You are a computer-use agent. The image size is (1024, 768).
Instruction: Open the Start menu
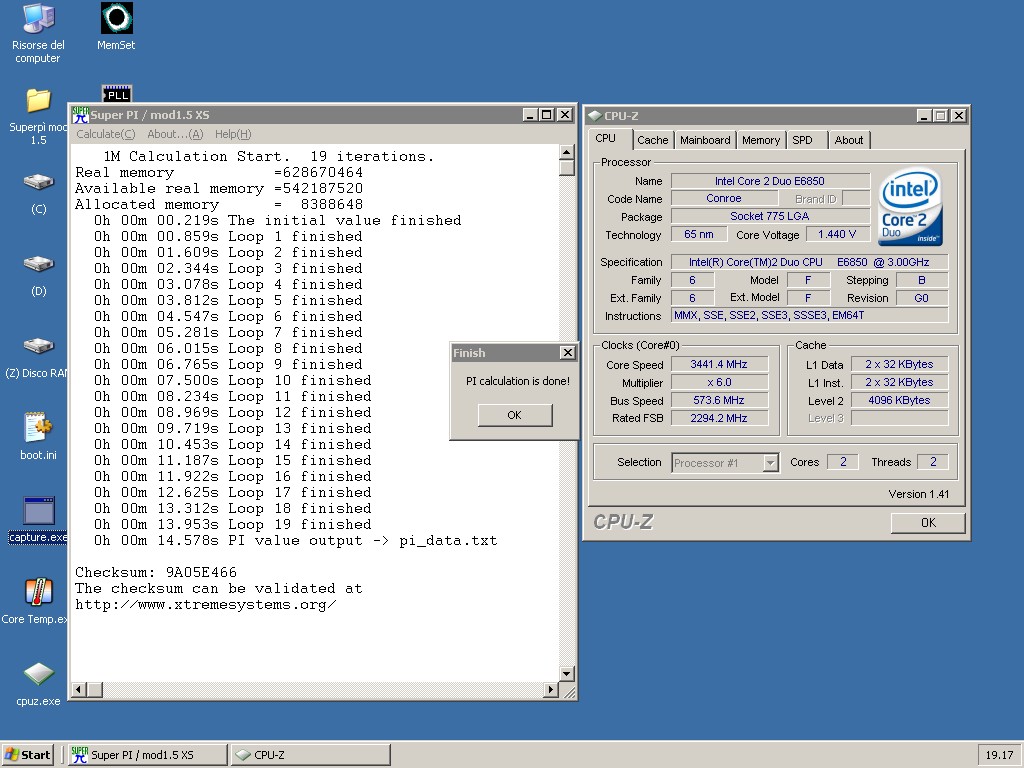click(x=27, y=755)
